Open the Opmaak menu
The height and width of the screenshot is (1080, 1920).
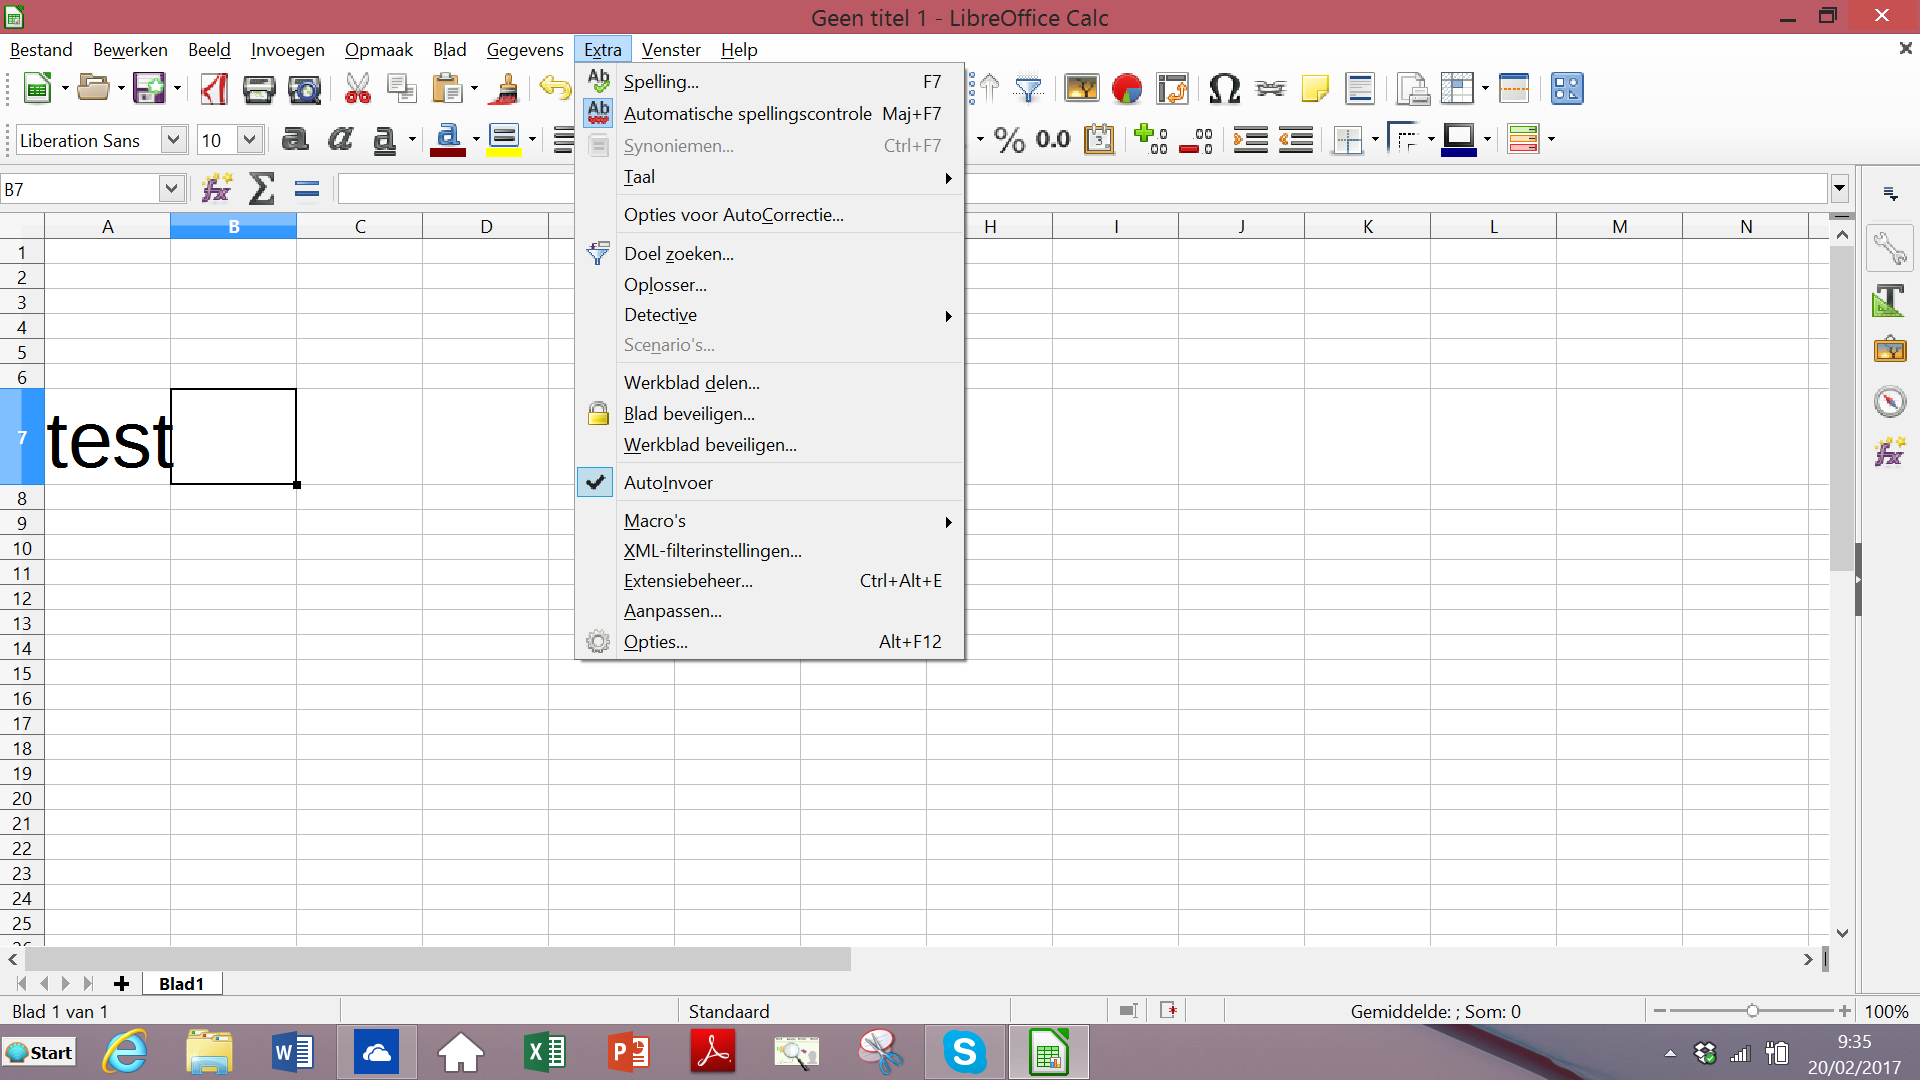coord(378,50)
